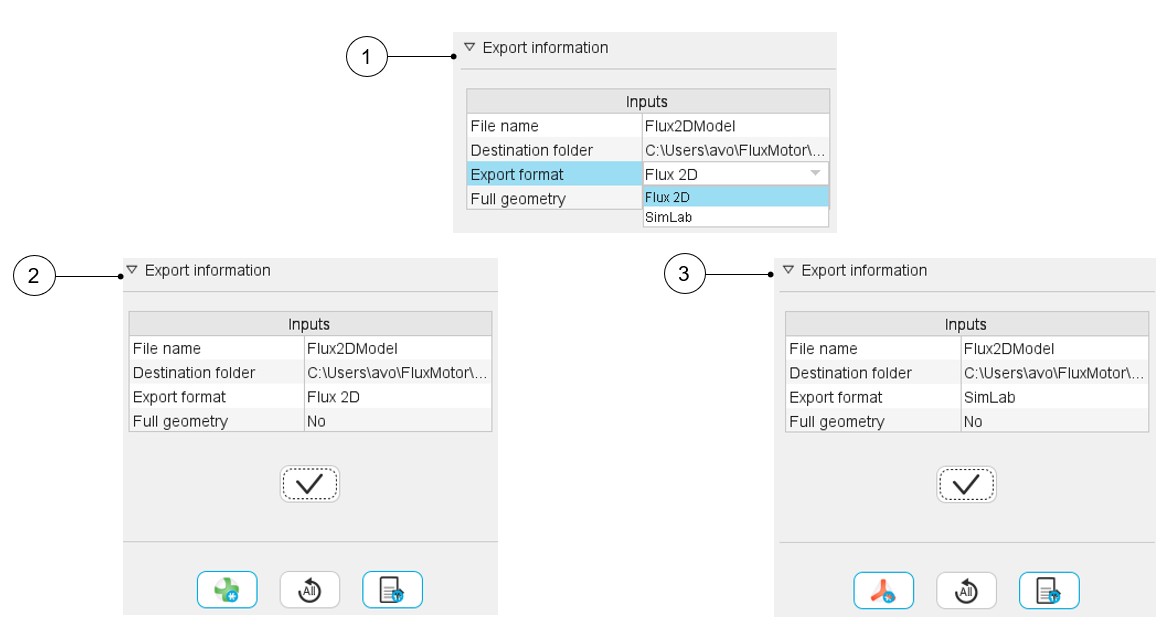Choose SimLab from the open dropdown list
Viewport: 1171px width, 631px height.
(735, 217)
